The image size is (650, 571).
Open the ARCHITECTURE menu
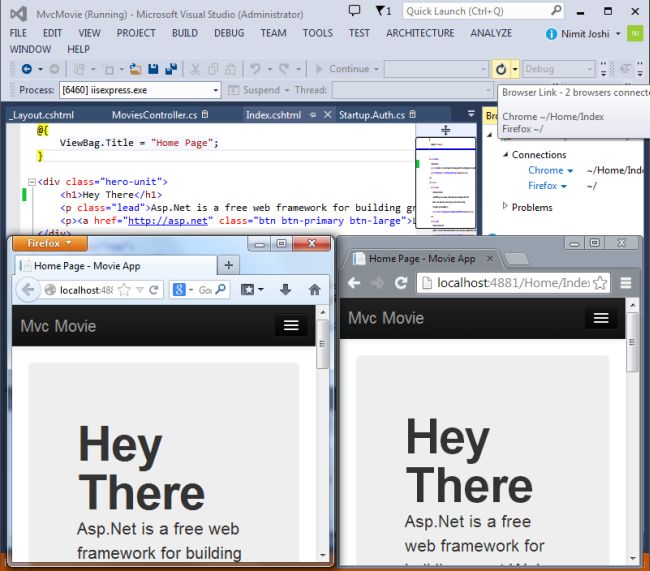coord(420,33)
